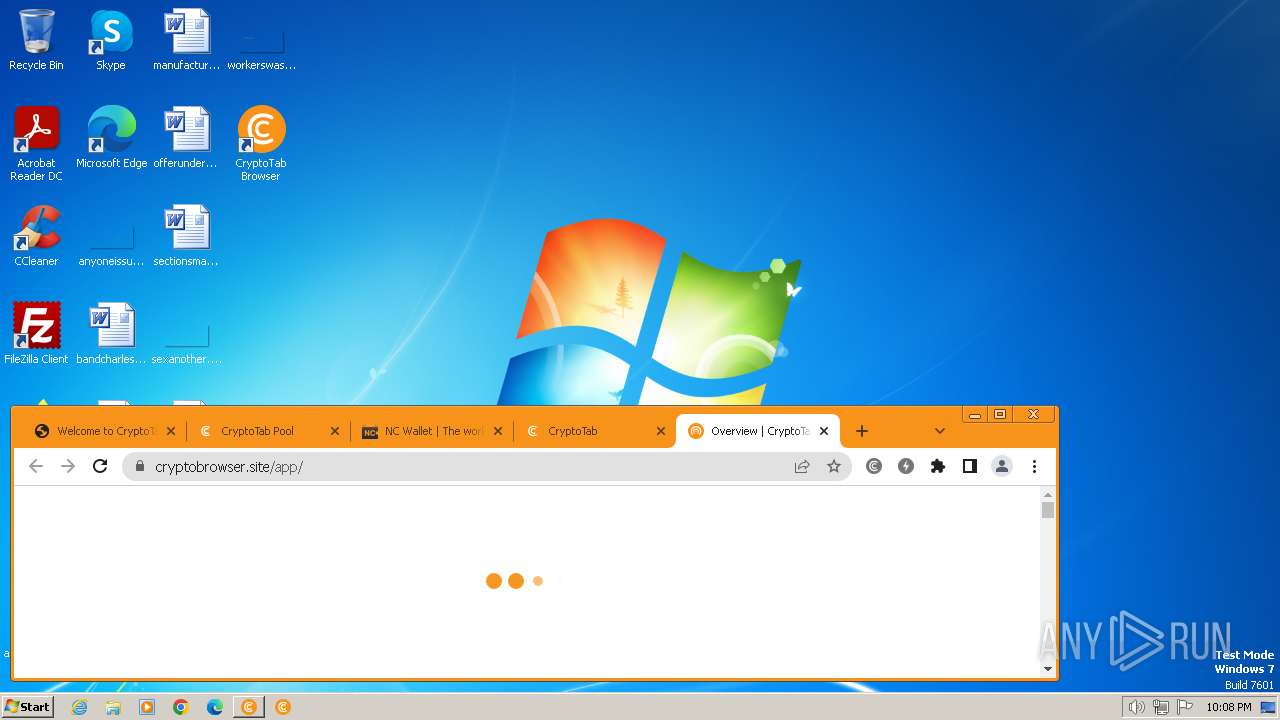This screenshot has height=720, width=1280.
Task: Click the page scrollbar up arrow
Action: (1048, 495)
